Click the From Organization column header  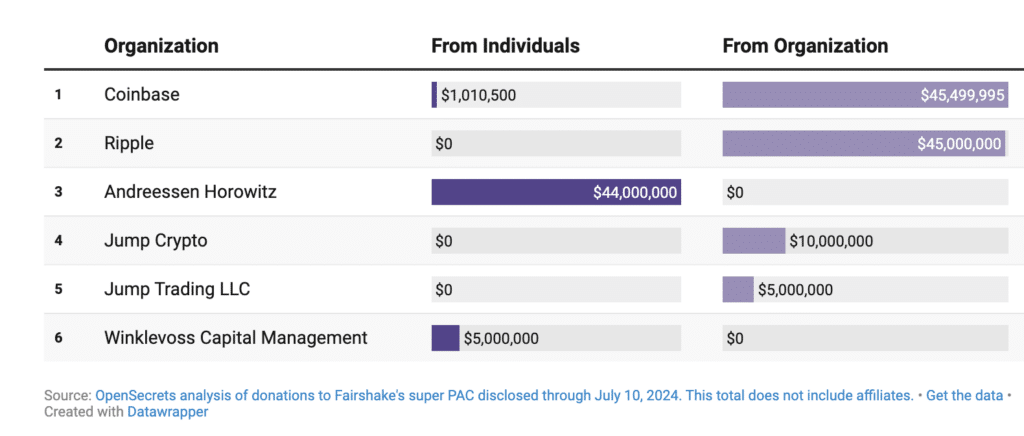805,46
